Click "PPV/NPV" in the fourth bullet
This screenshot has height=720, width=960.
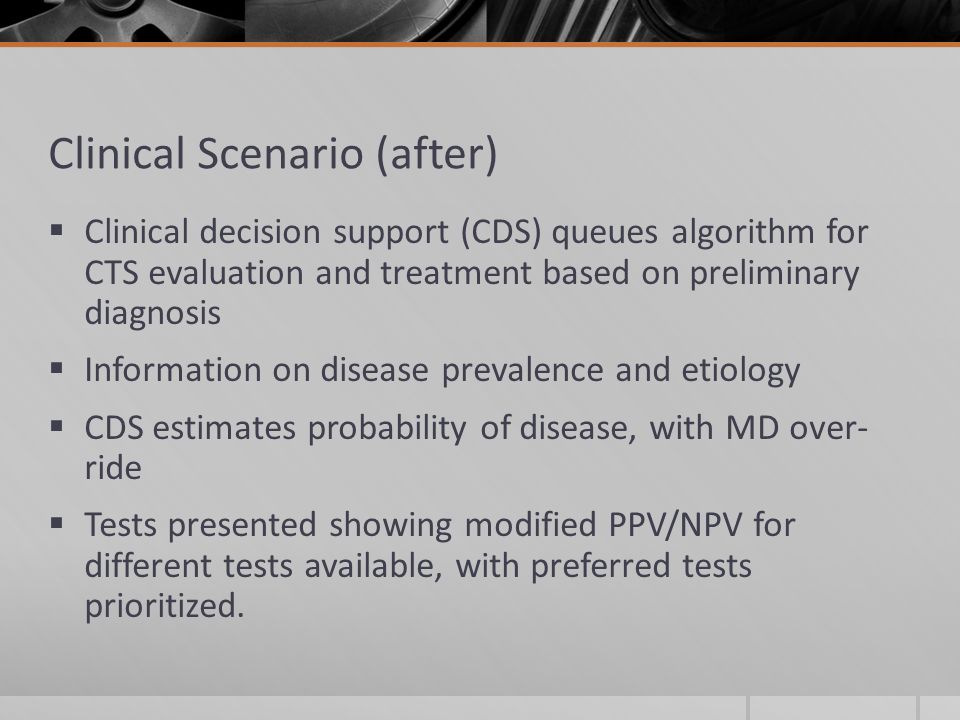pyautogui.click(x=675, y=525)
